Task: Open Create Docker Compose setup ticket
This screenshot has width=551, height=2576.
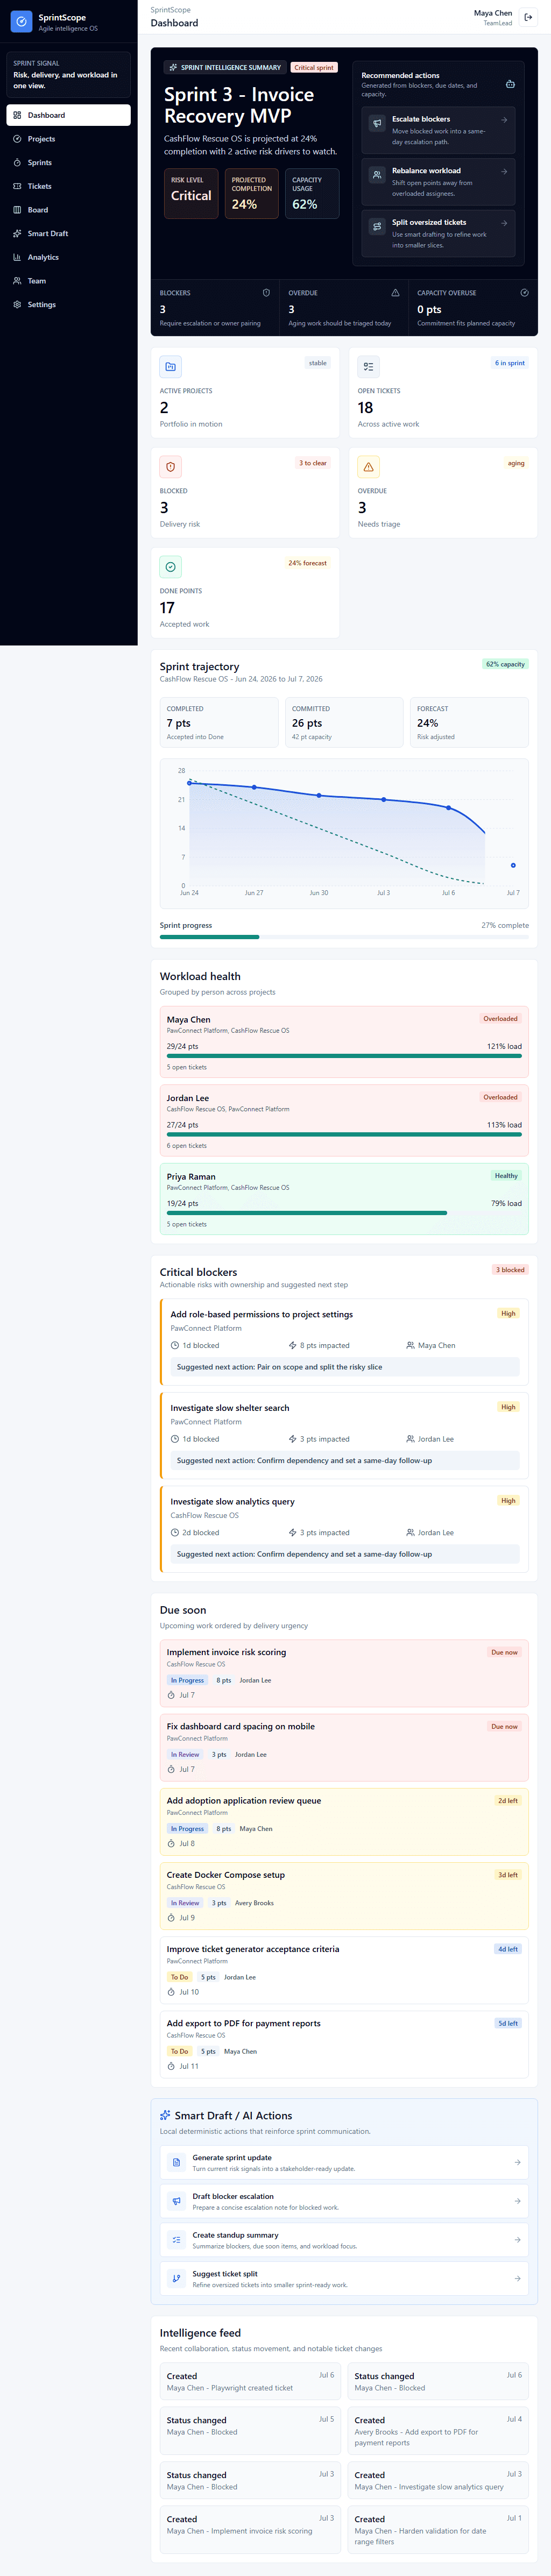Action: coord(344,1897)
